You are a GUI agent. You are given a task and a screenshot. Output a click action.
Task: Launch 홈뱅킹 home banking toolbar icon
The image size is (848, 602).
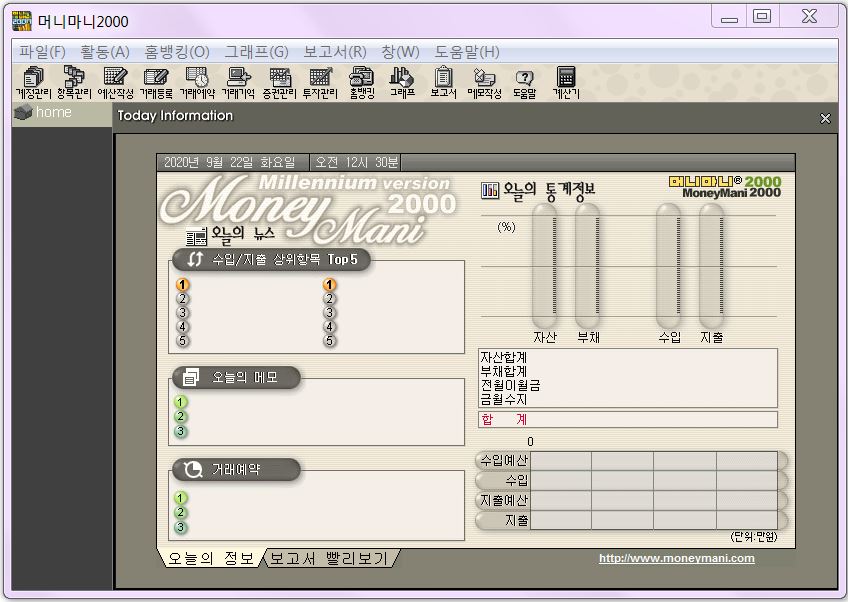(x=362, y=83)
